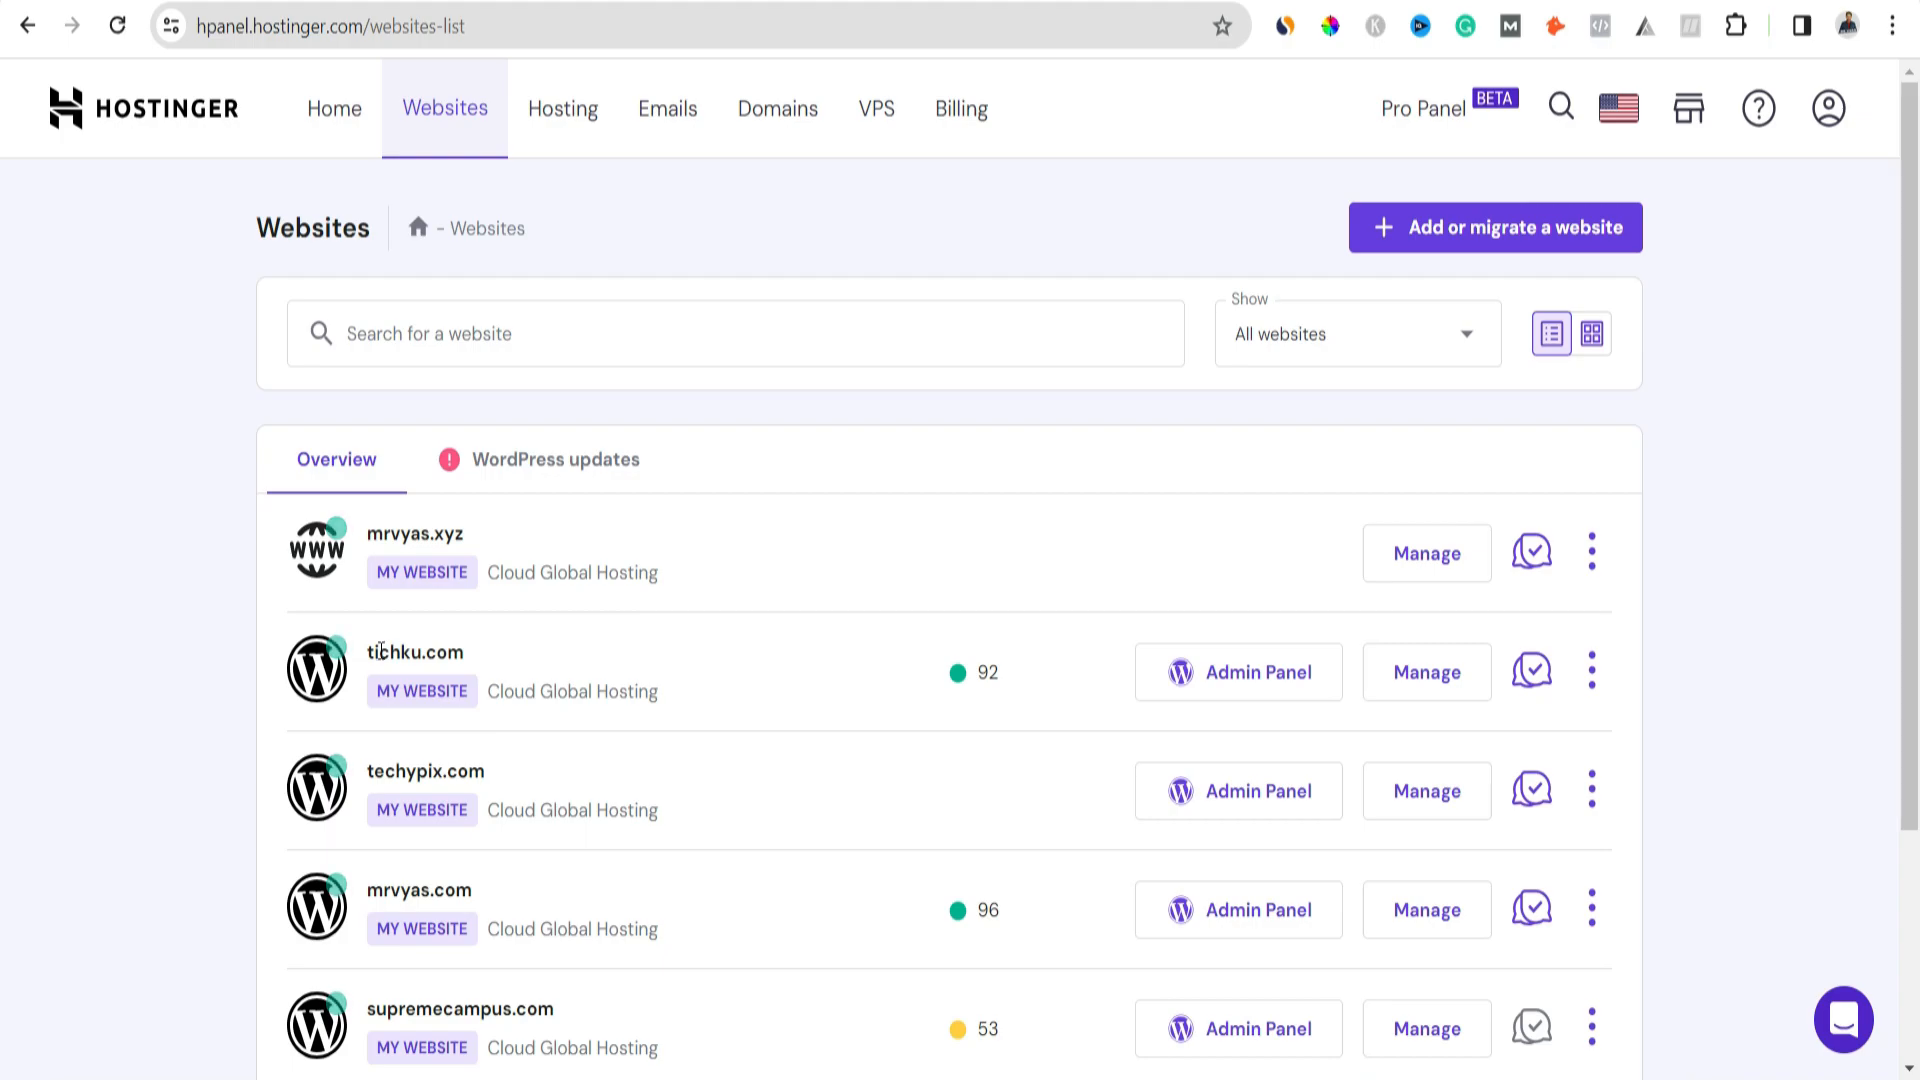
Task: Open the Emails menu item
Action: pos(668,108)
